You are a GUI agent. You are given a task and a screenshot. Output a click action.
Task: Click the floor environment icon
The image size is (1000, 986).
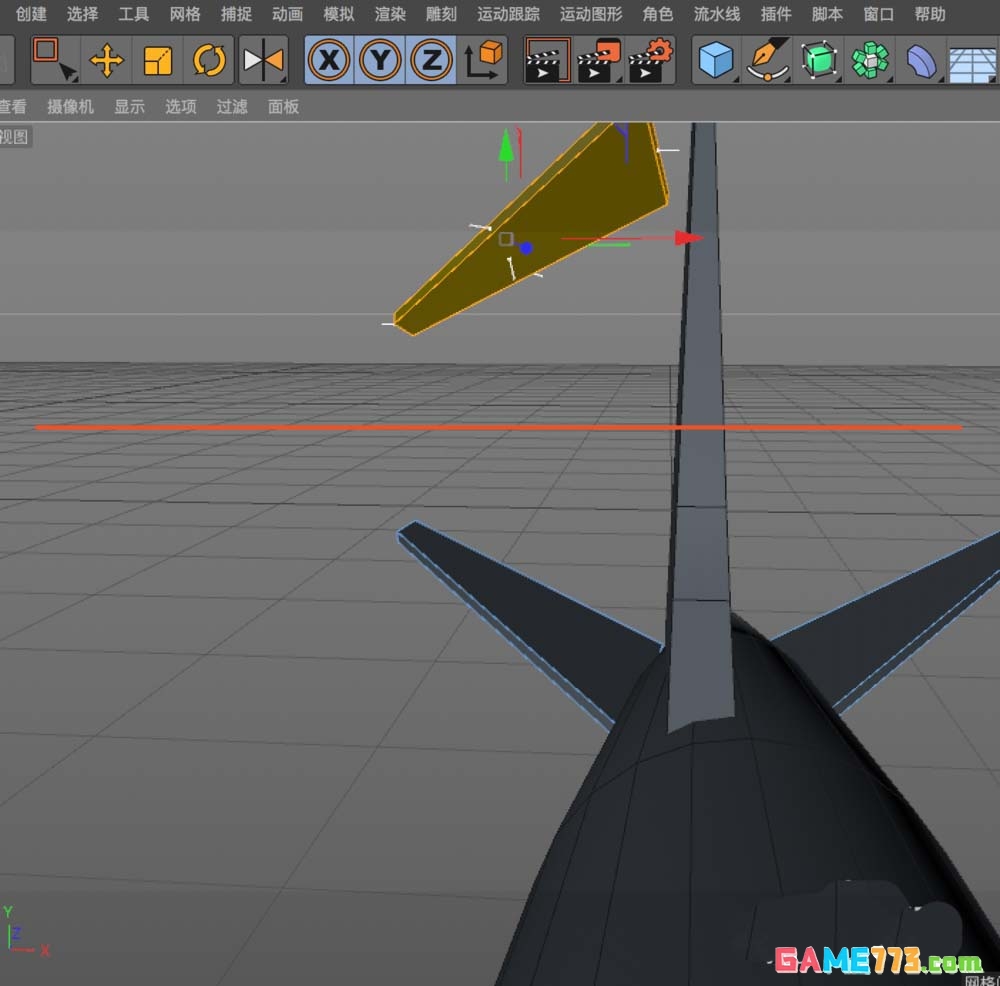973,62
